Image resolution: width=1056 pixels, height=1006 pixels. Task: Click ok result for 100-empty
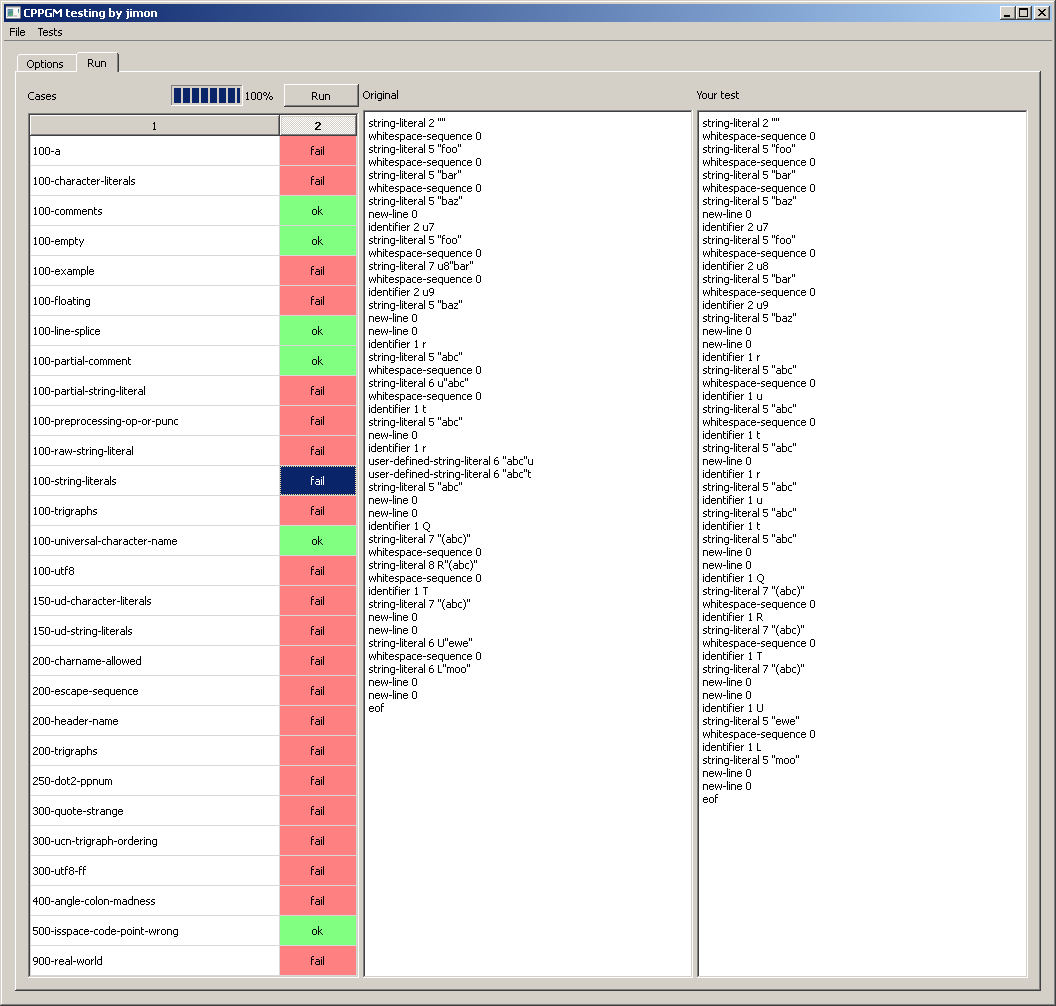317,241
